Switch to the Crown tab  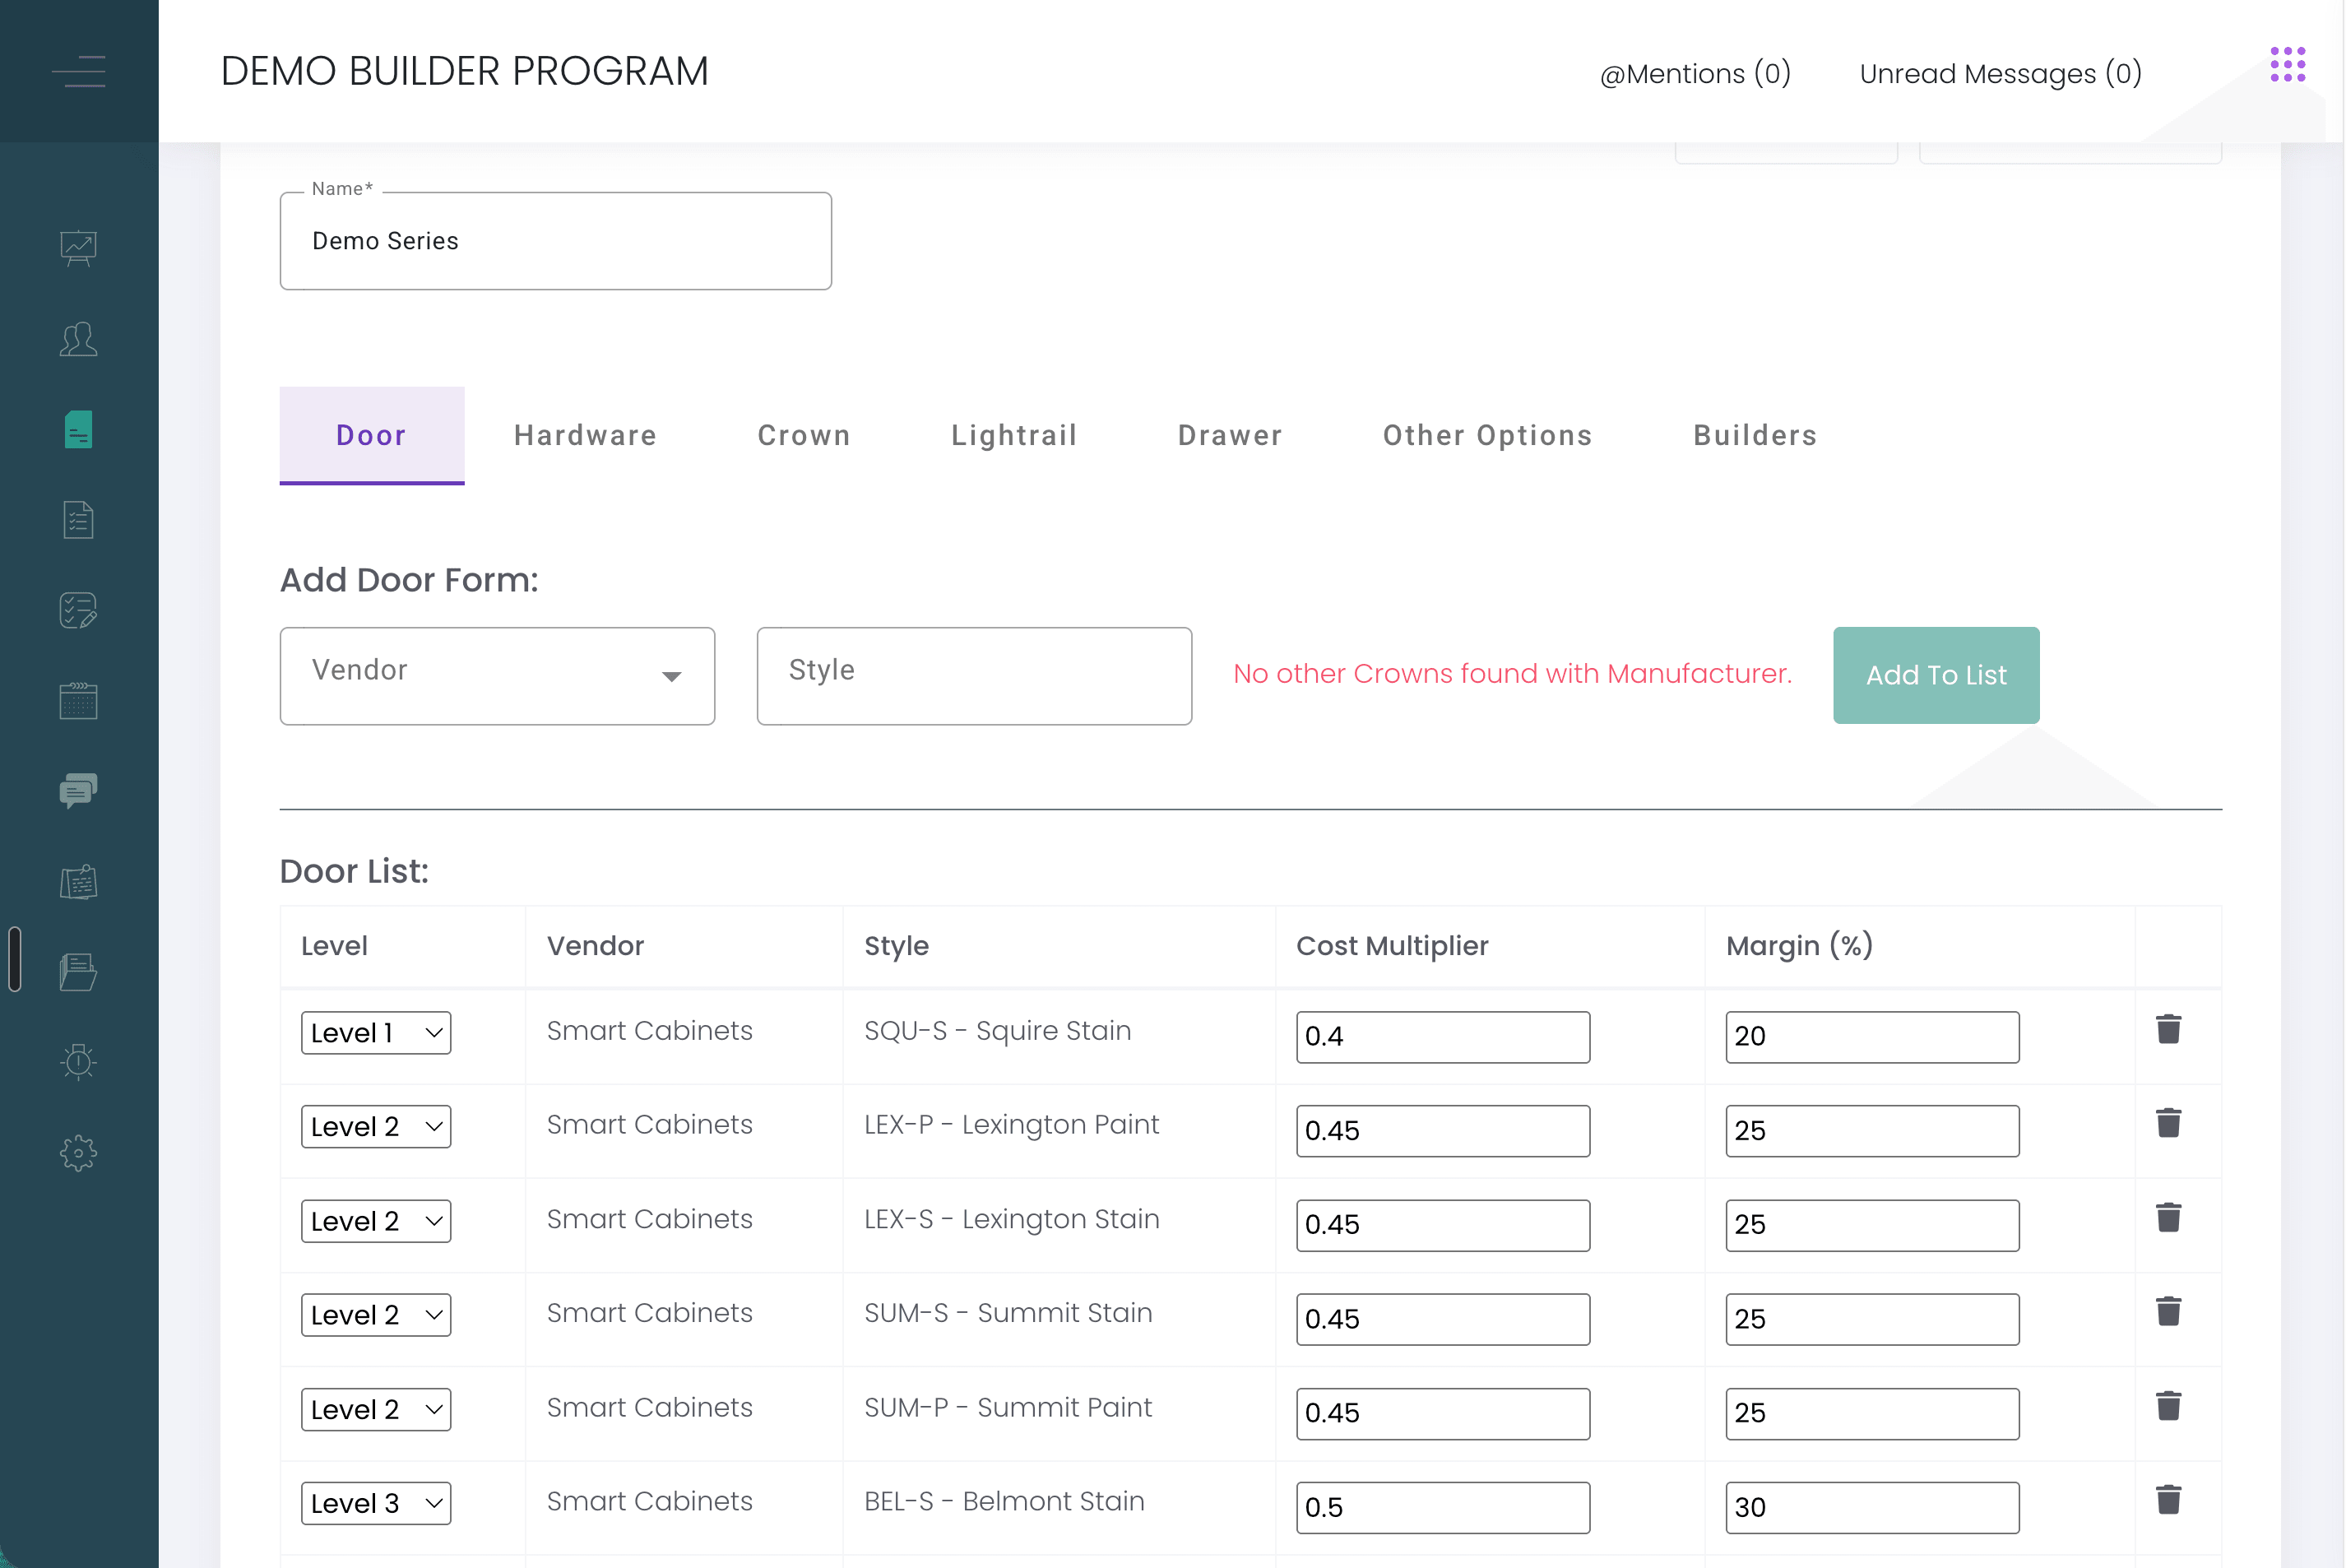[x=804, y=435]
